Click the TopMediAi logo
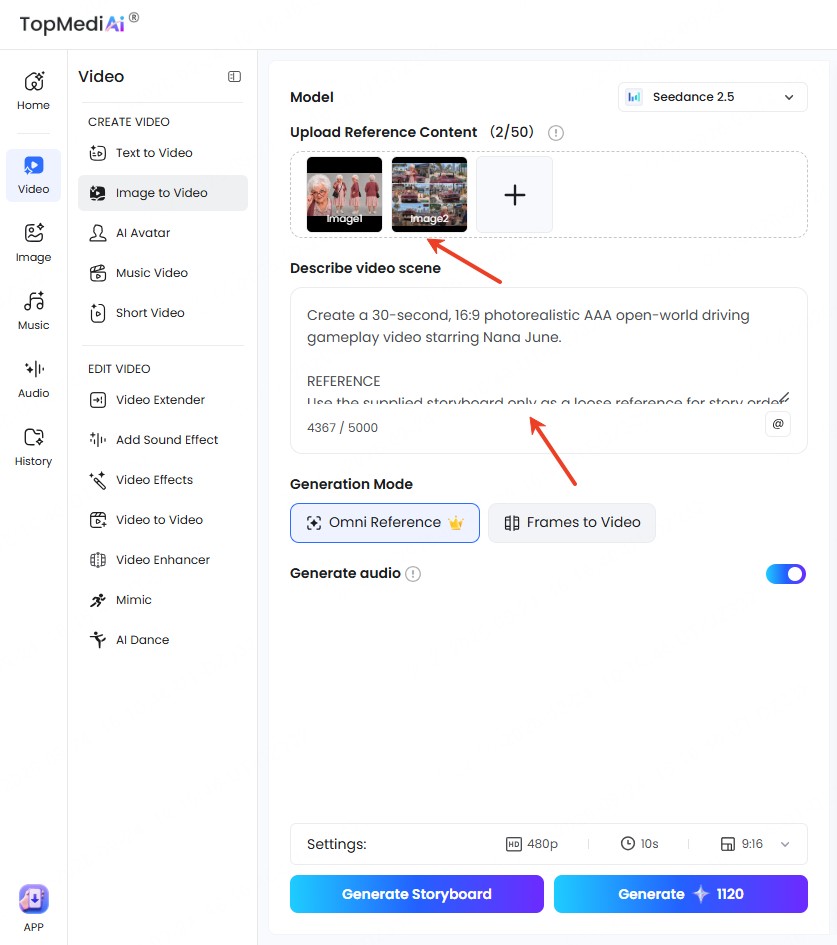The width and height of the screenshot is (837, 945). (79, 24)
